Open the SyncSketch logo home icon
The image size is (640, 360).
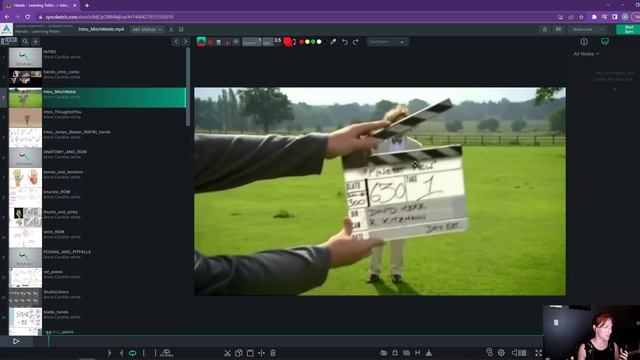click(7, 29)
